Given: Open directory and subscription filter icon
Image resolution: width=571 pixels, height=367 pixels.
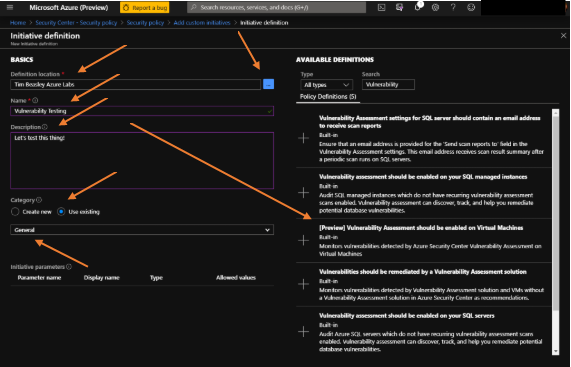Looking at the screenshot, I should (x=399, y=7).
